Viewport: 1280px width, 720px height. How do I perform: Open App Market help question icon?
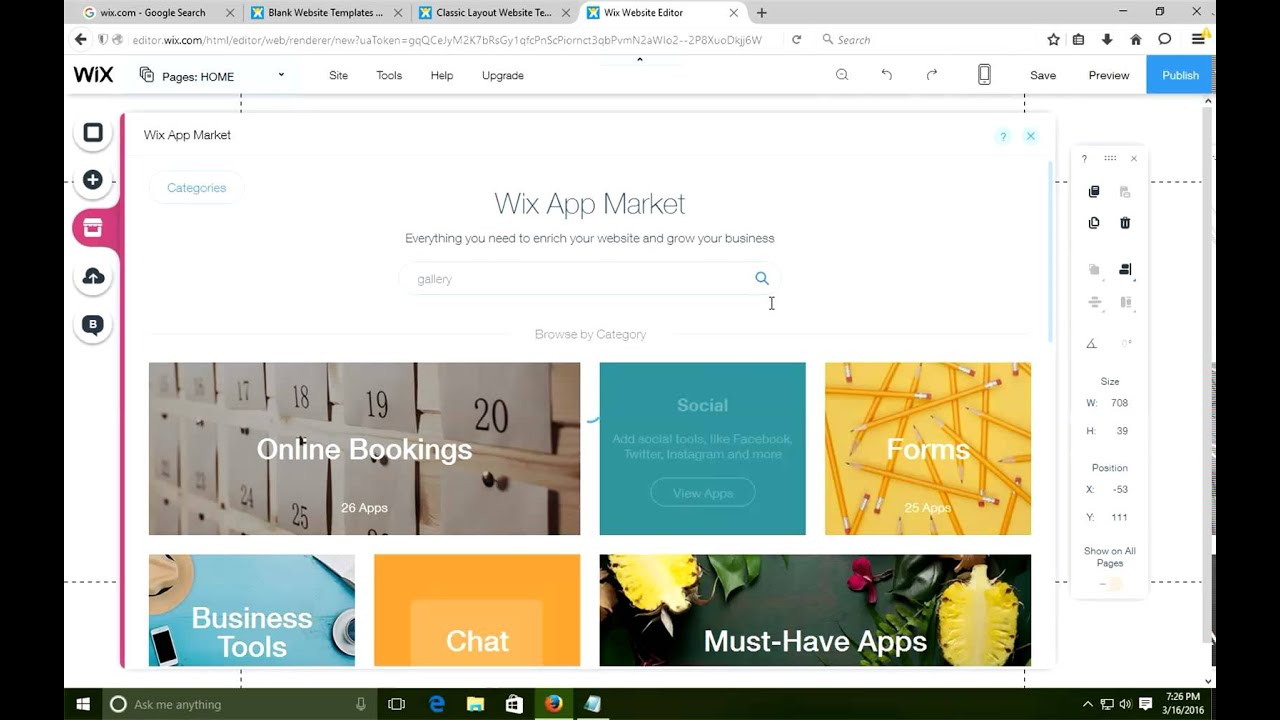click(1003, 136)
